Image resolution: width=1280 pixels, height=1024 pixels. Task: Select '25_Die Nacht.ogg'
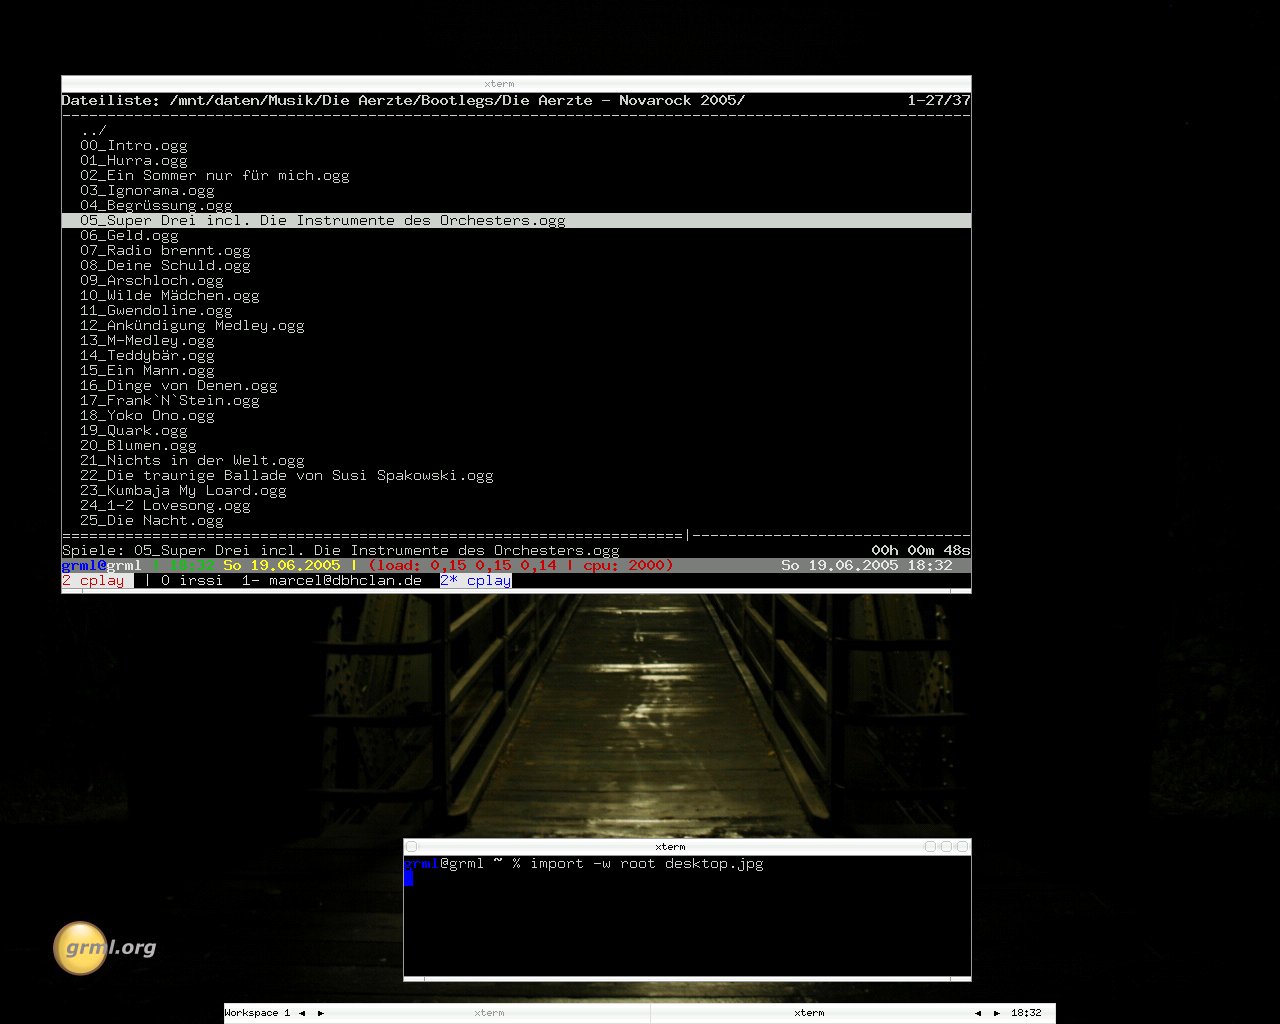[x=152, y=520]
